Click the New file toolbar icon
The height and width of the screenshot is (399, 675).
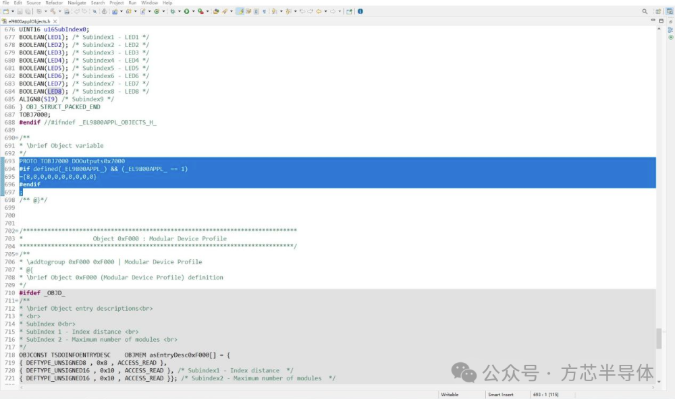tap(6, 11)
